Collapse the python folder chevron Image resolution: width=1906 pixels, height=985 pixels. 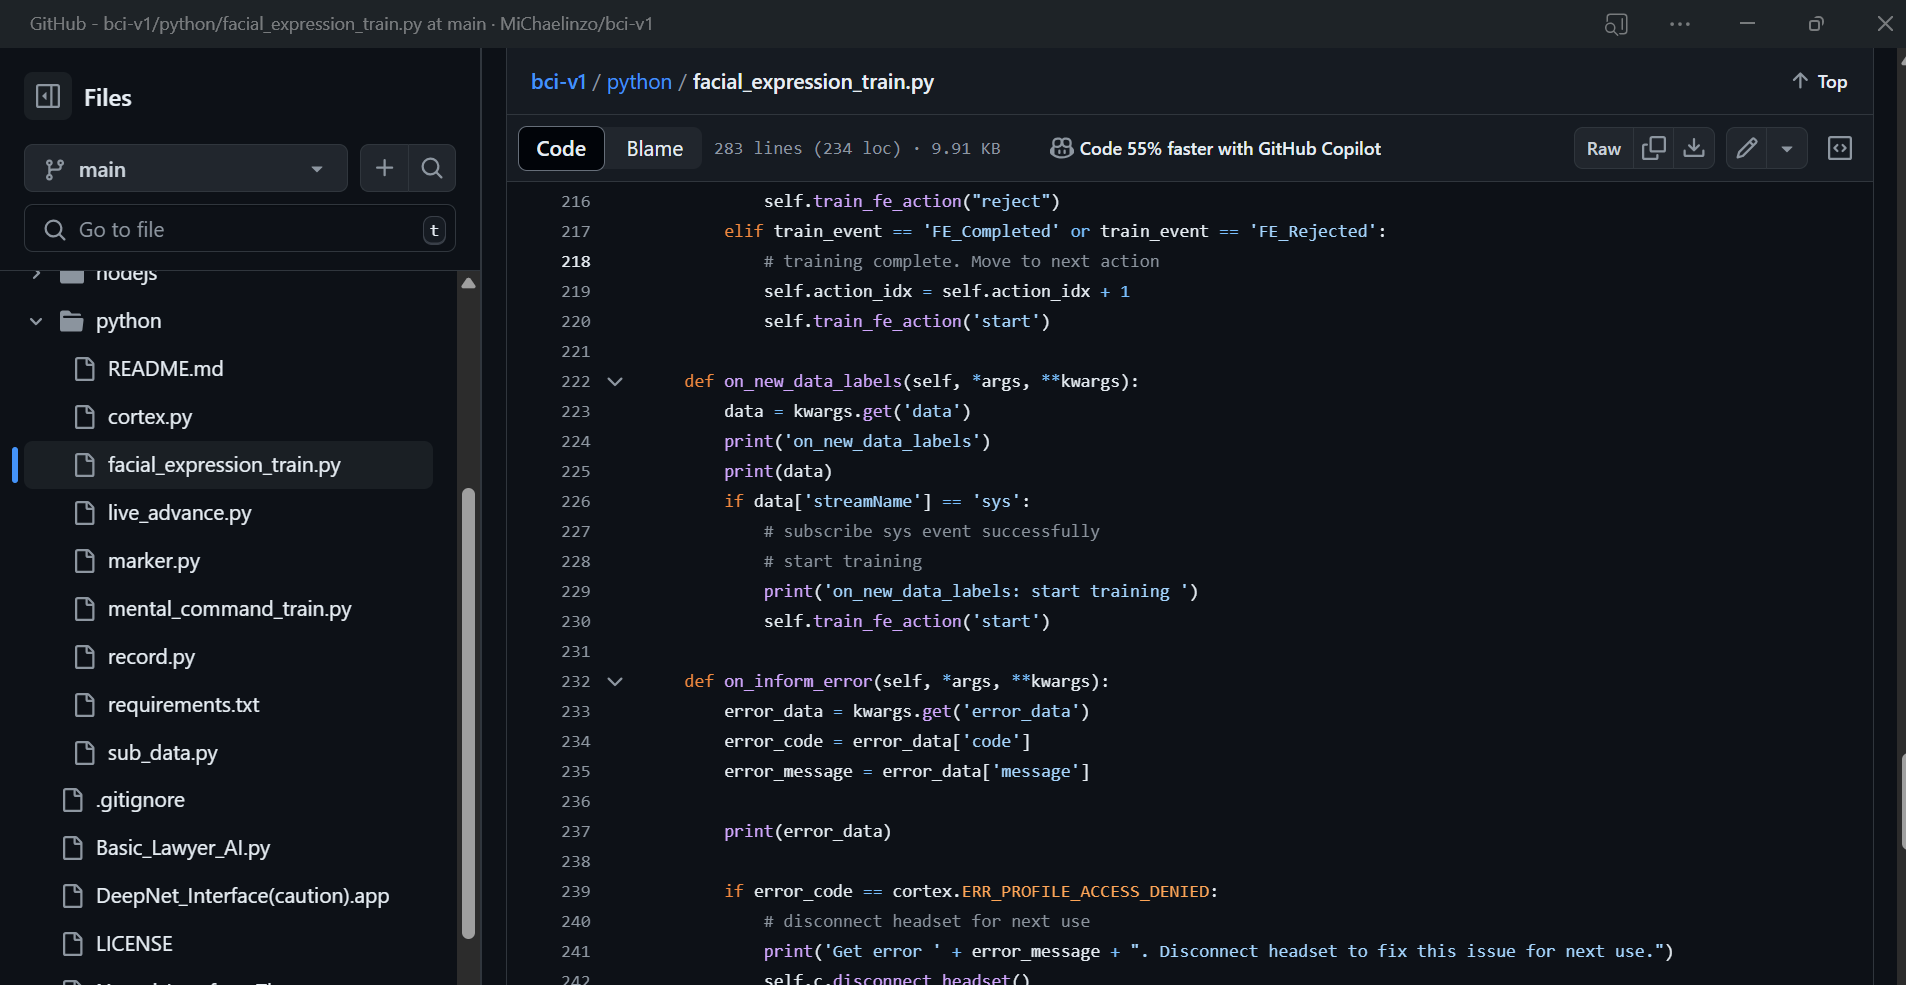pyautogui.click(x=36, y=321)
